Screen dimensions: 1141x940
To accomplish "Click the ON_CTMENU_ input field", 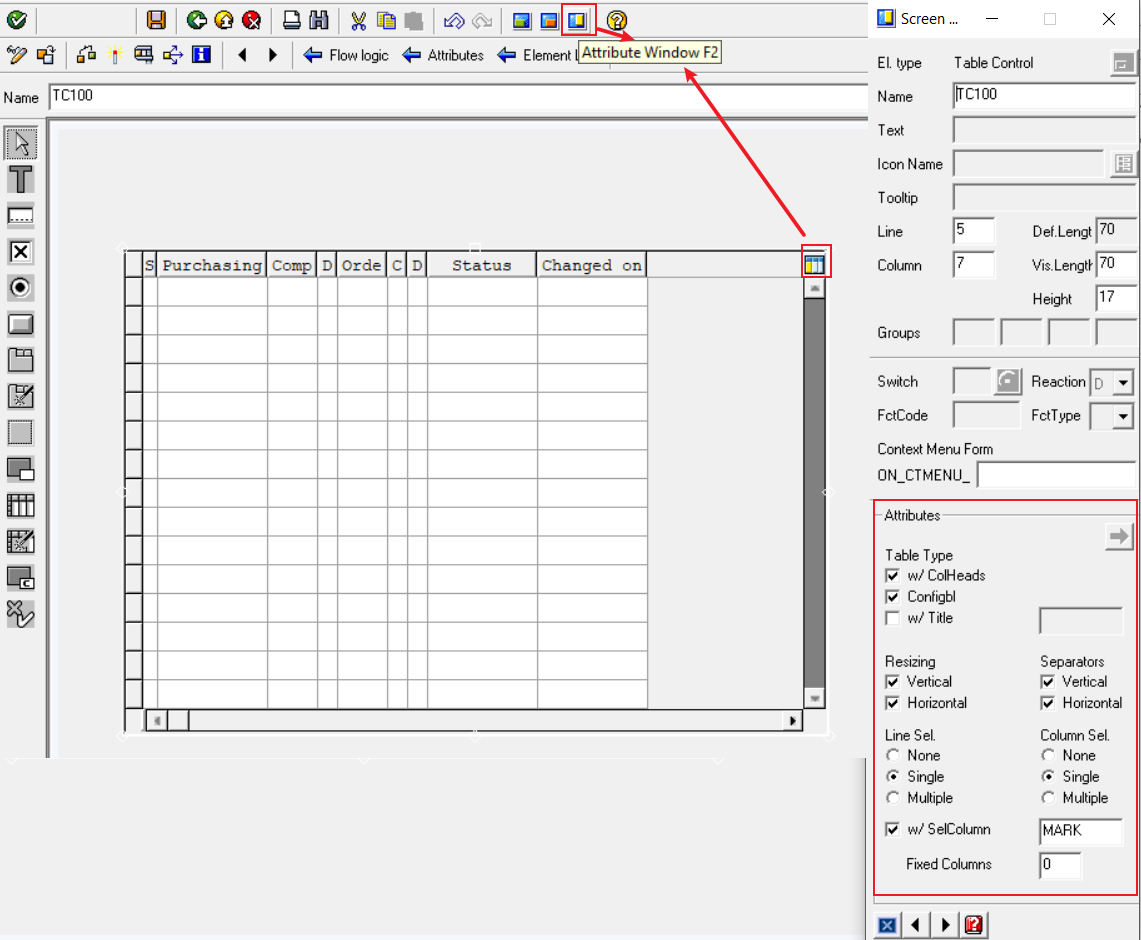I will click(x=1056, y=475).
